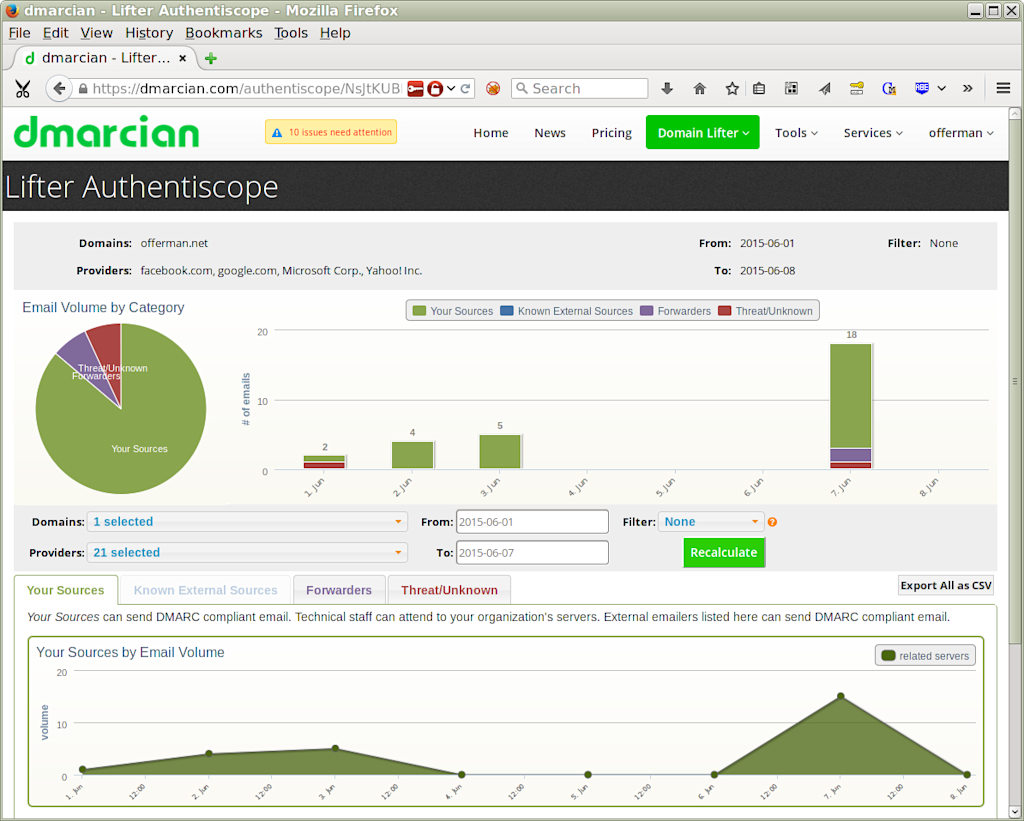Click Export All as CSV button

pyautogui.click(x=946, y=585)
